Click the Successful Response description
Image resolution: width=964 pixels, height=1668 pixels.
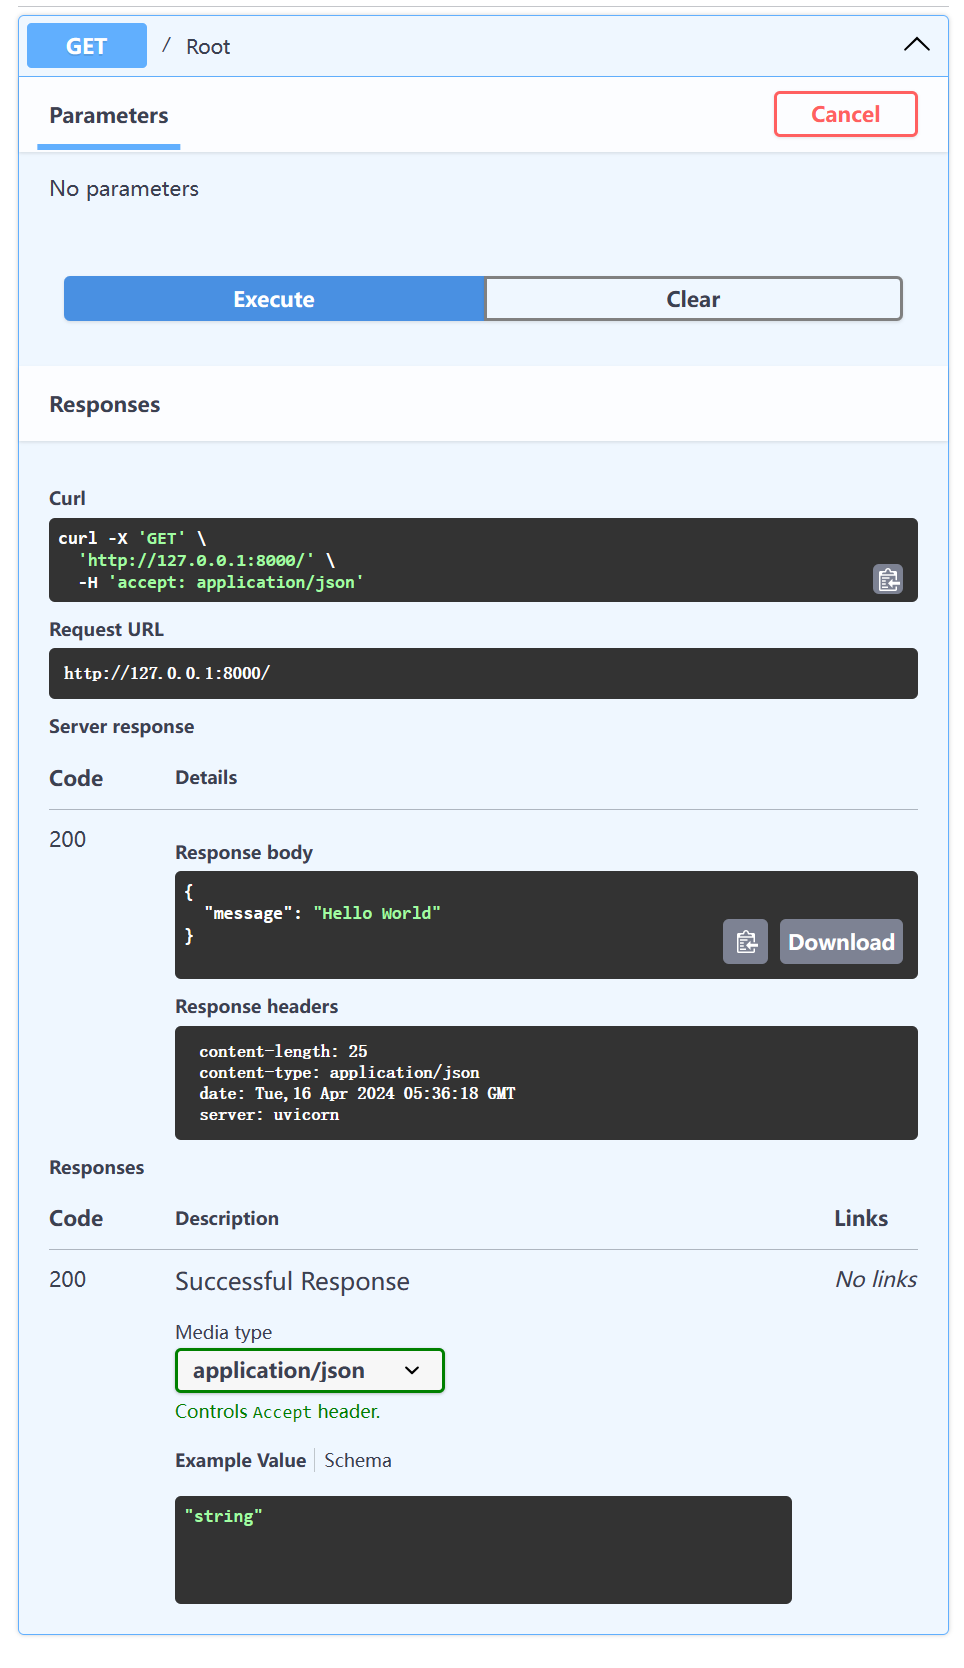[292, 1281]
